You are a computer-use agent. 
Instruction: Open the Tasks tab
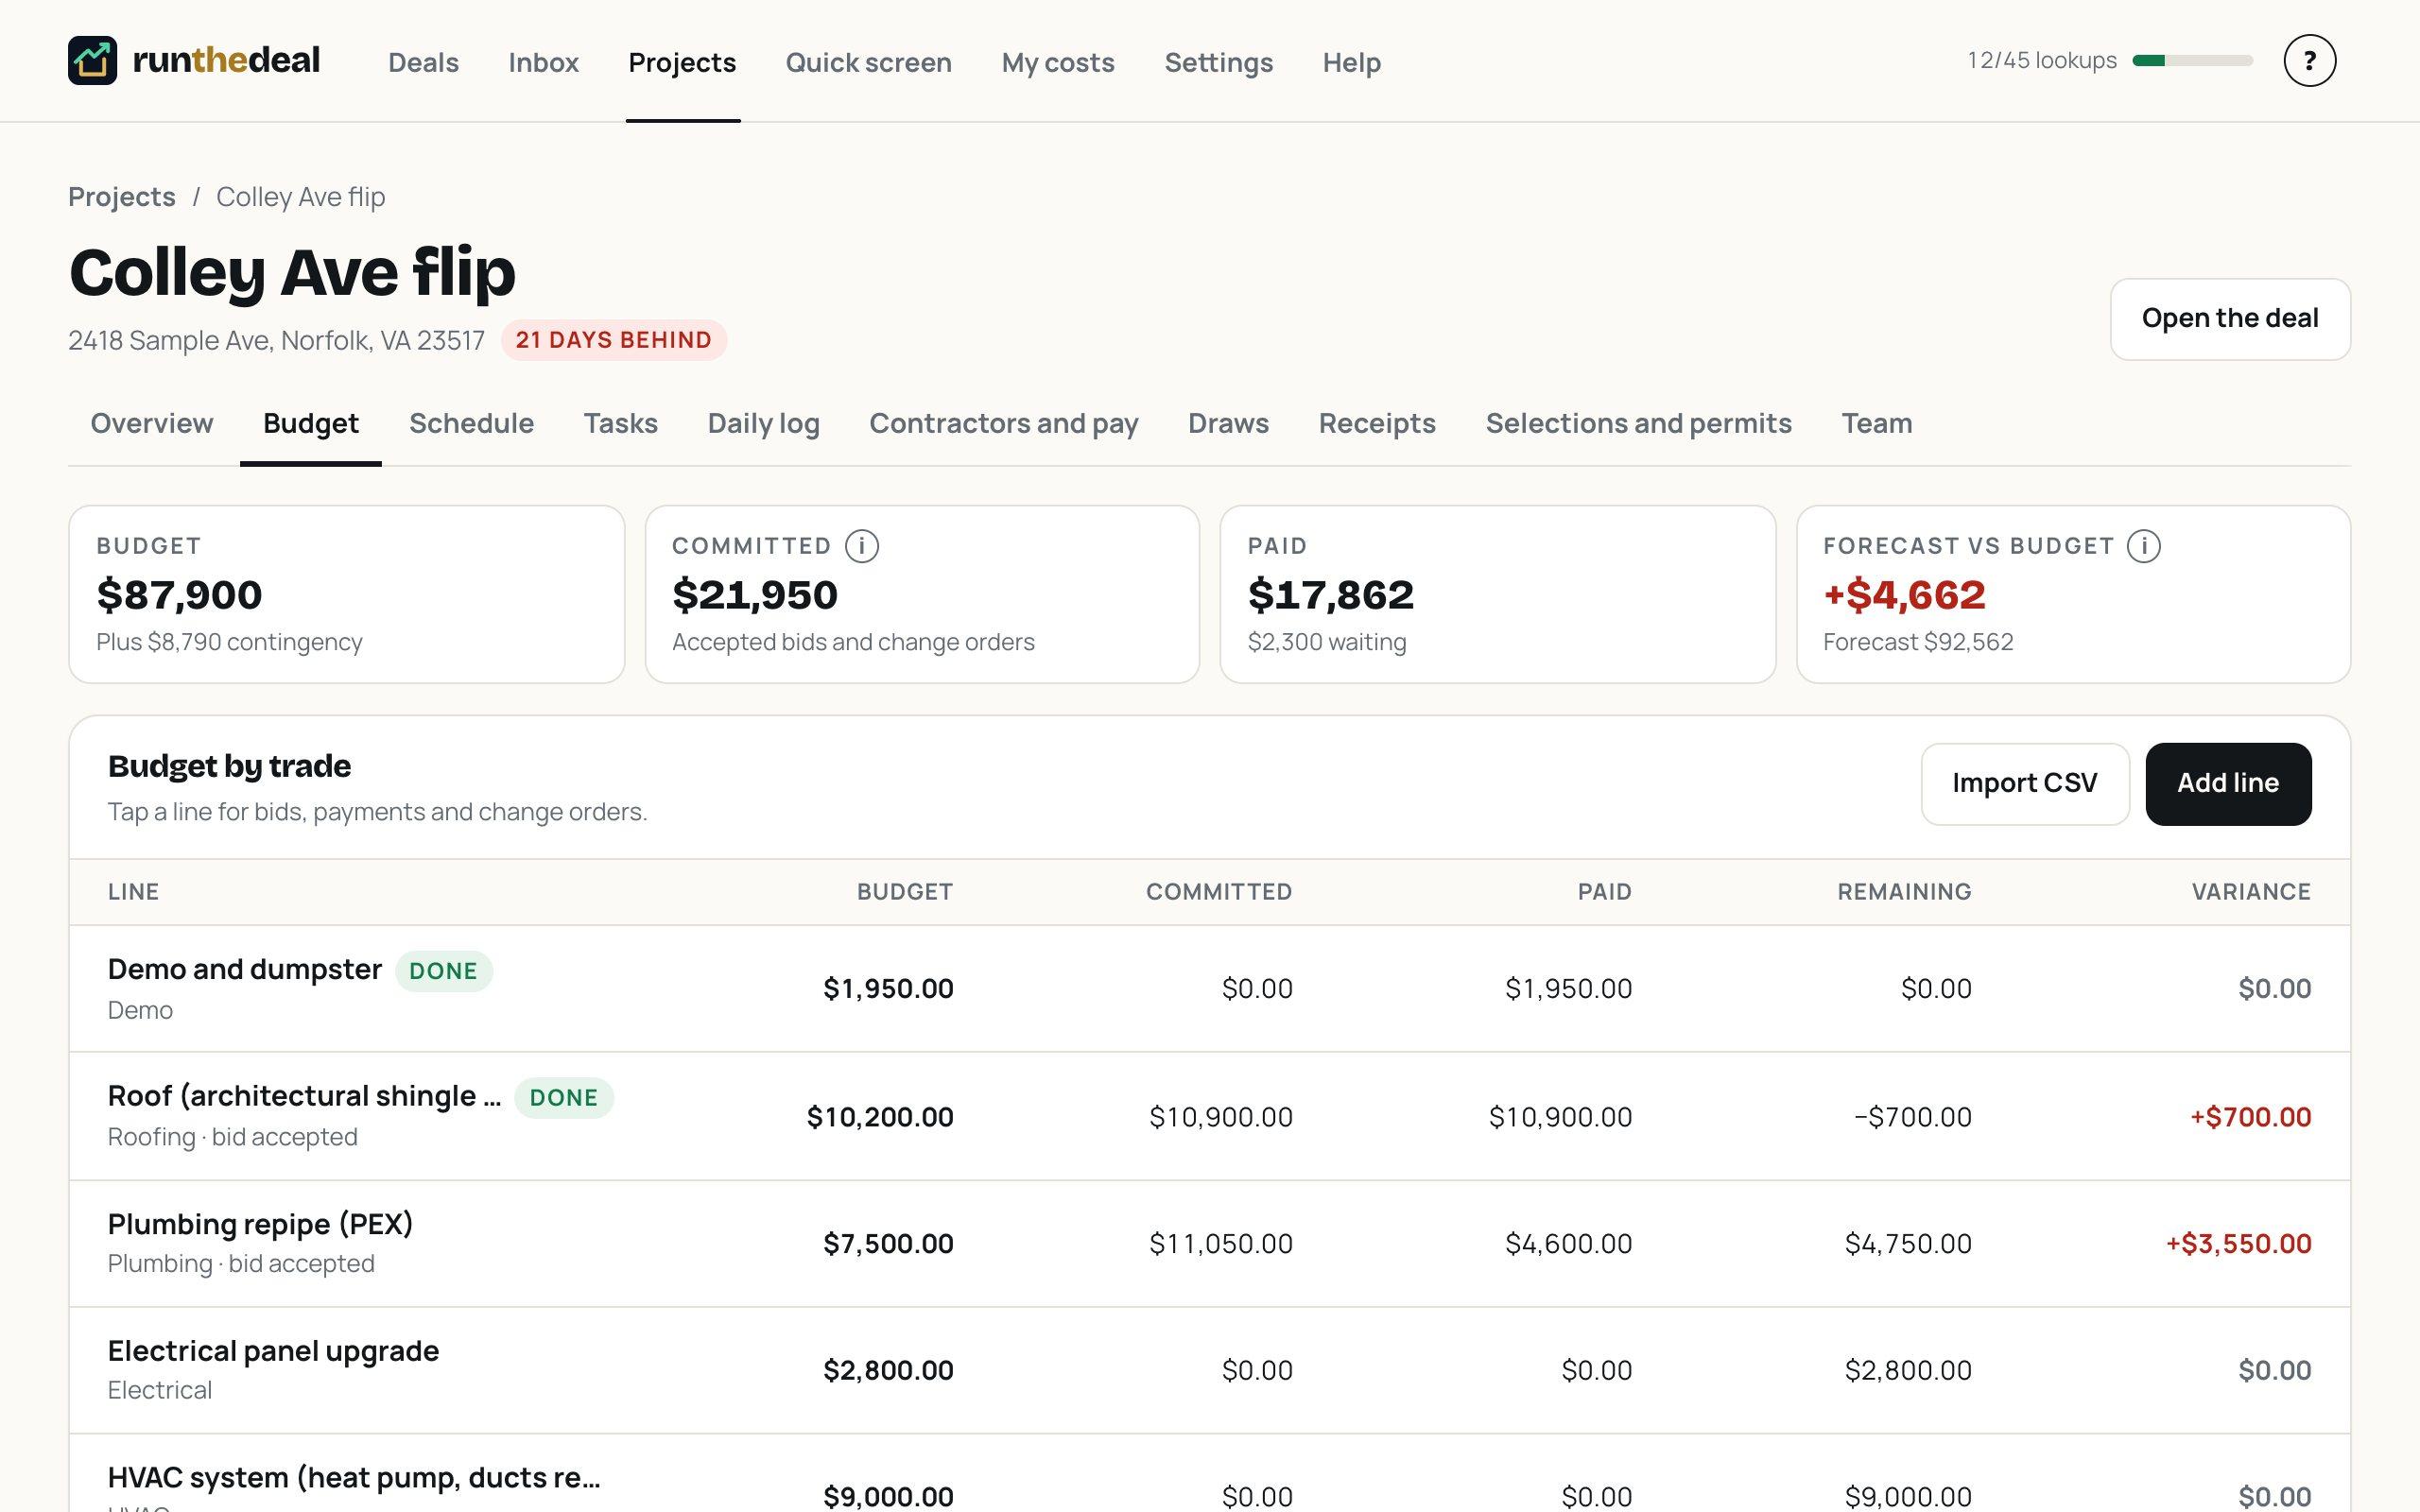click(620, 424)
